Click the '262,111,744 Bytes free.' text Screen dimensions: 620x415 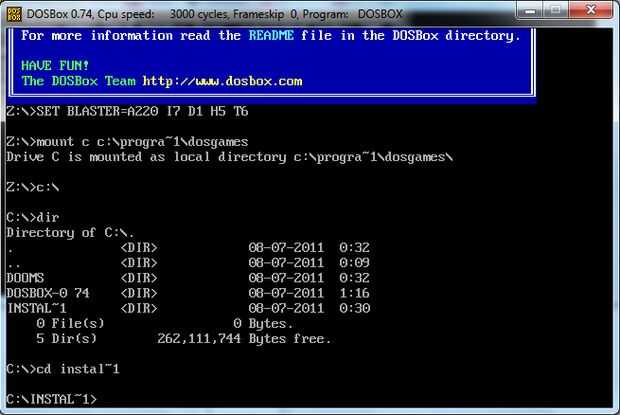coord(244,339)
